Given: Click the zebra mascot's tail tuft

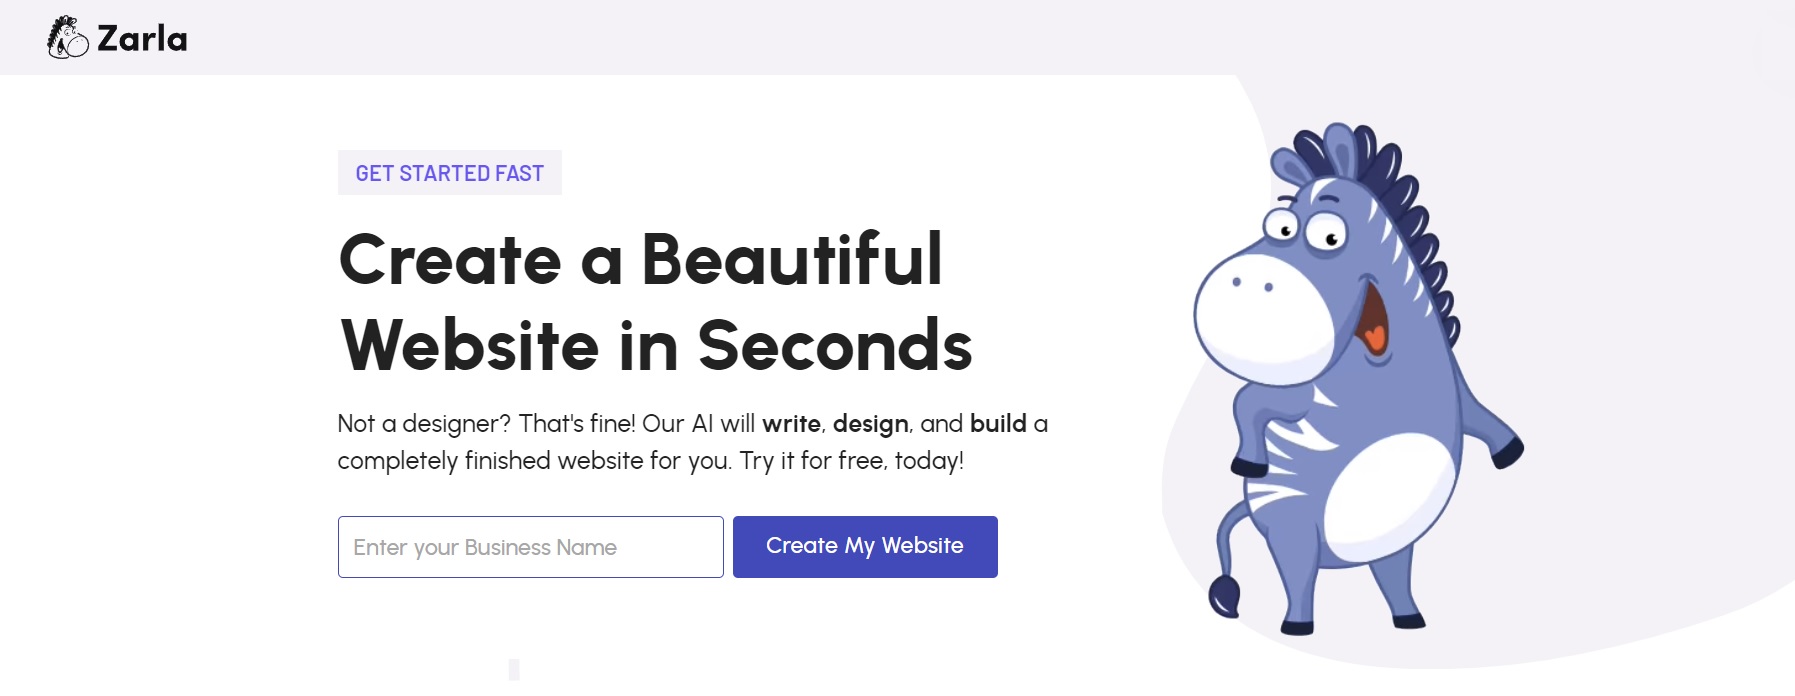Looking at the screenshot, I should point(1224,598).
